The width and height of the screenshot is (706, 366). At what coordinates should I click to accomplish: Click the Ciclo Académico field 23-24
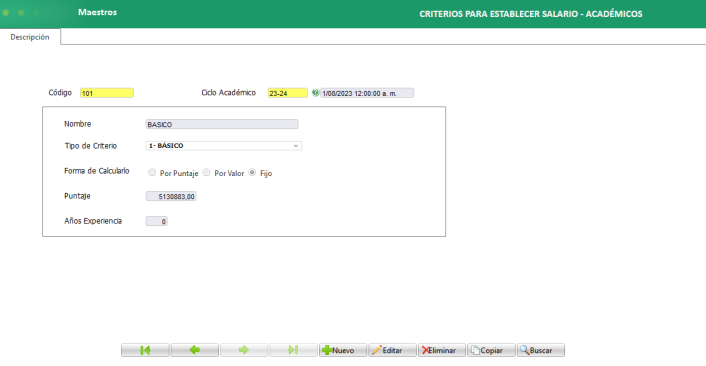point(287,93)
